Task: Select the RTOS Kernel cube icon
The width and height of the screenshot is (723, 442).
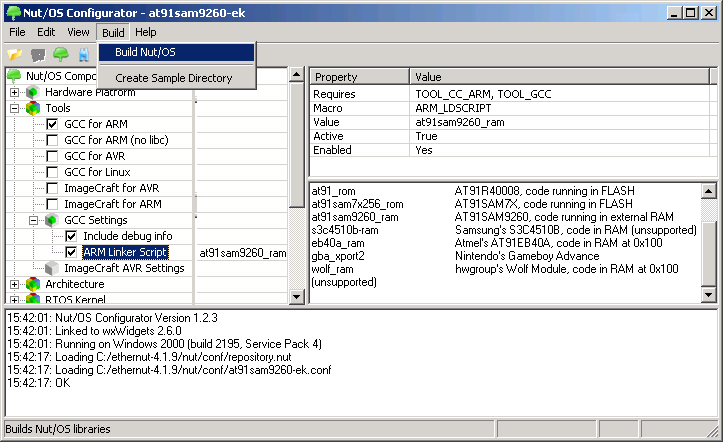Action: click(x=33, y=299)
